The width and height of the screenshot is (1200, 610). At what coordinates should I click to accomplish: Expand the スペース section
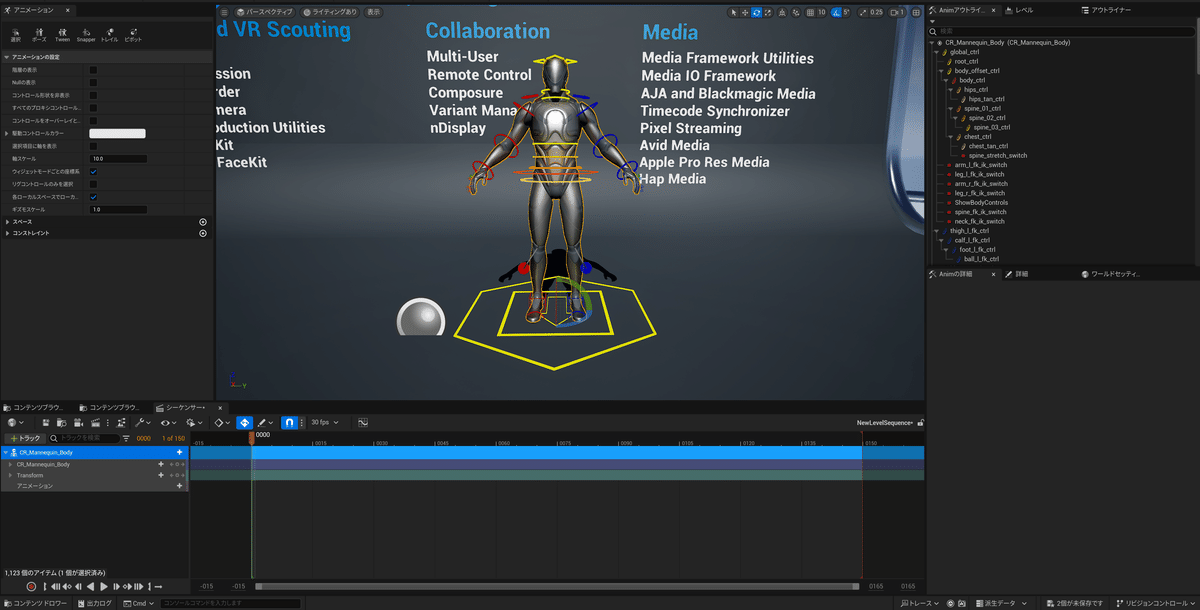pyautogui.click(x=6, y=222)
